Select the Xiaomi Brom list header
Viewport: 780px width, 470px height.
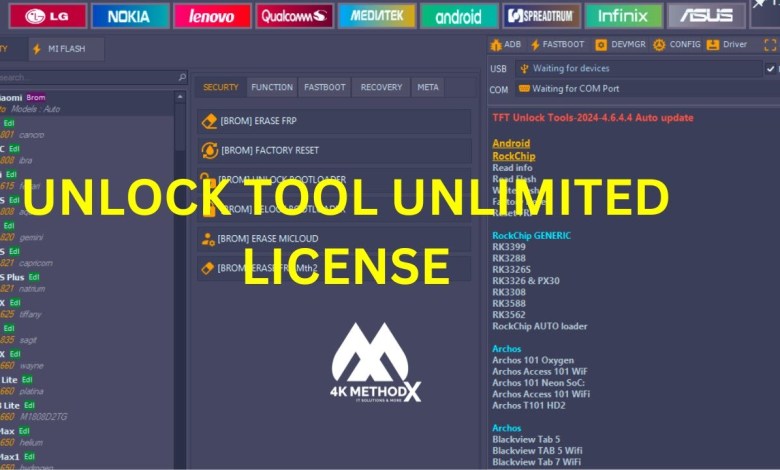(87, 103)
